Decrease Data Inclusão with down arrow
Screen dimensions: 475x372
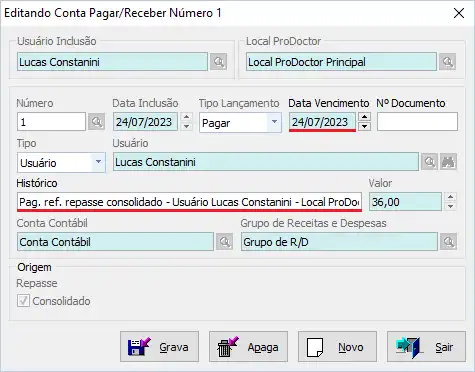[x=187, y=126]
